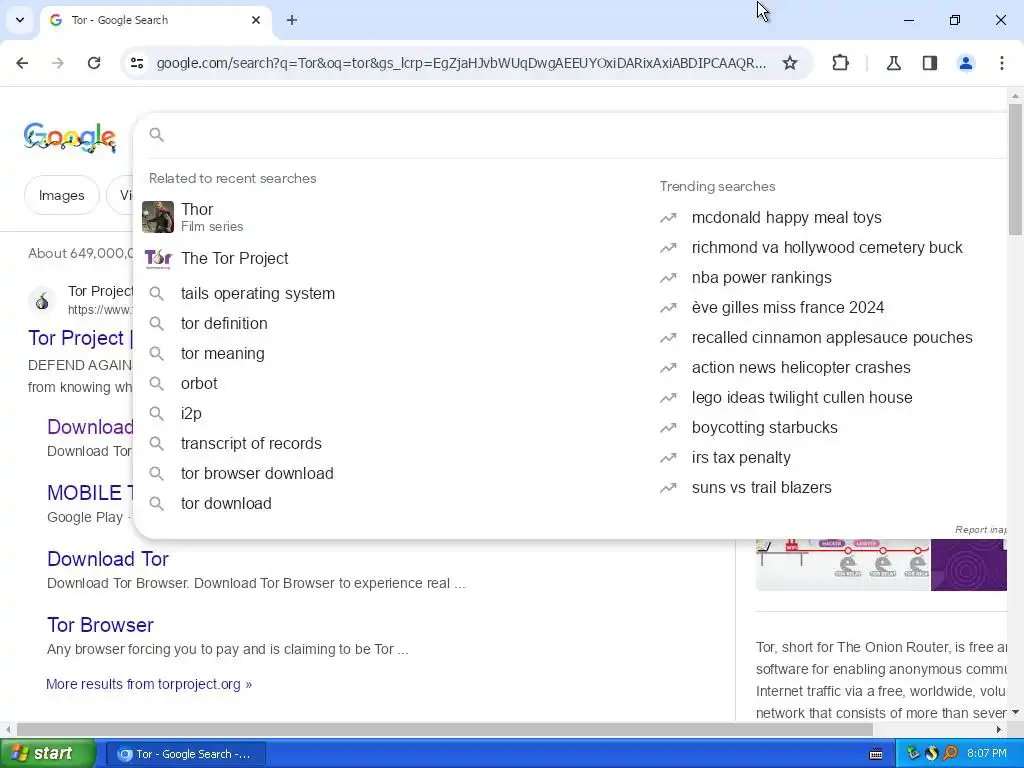Click the keyboard icon in system tray

(x=876, y=754)
